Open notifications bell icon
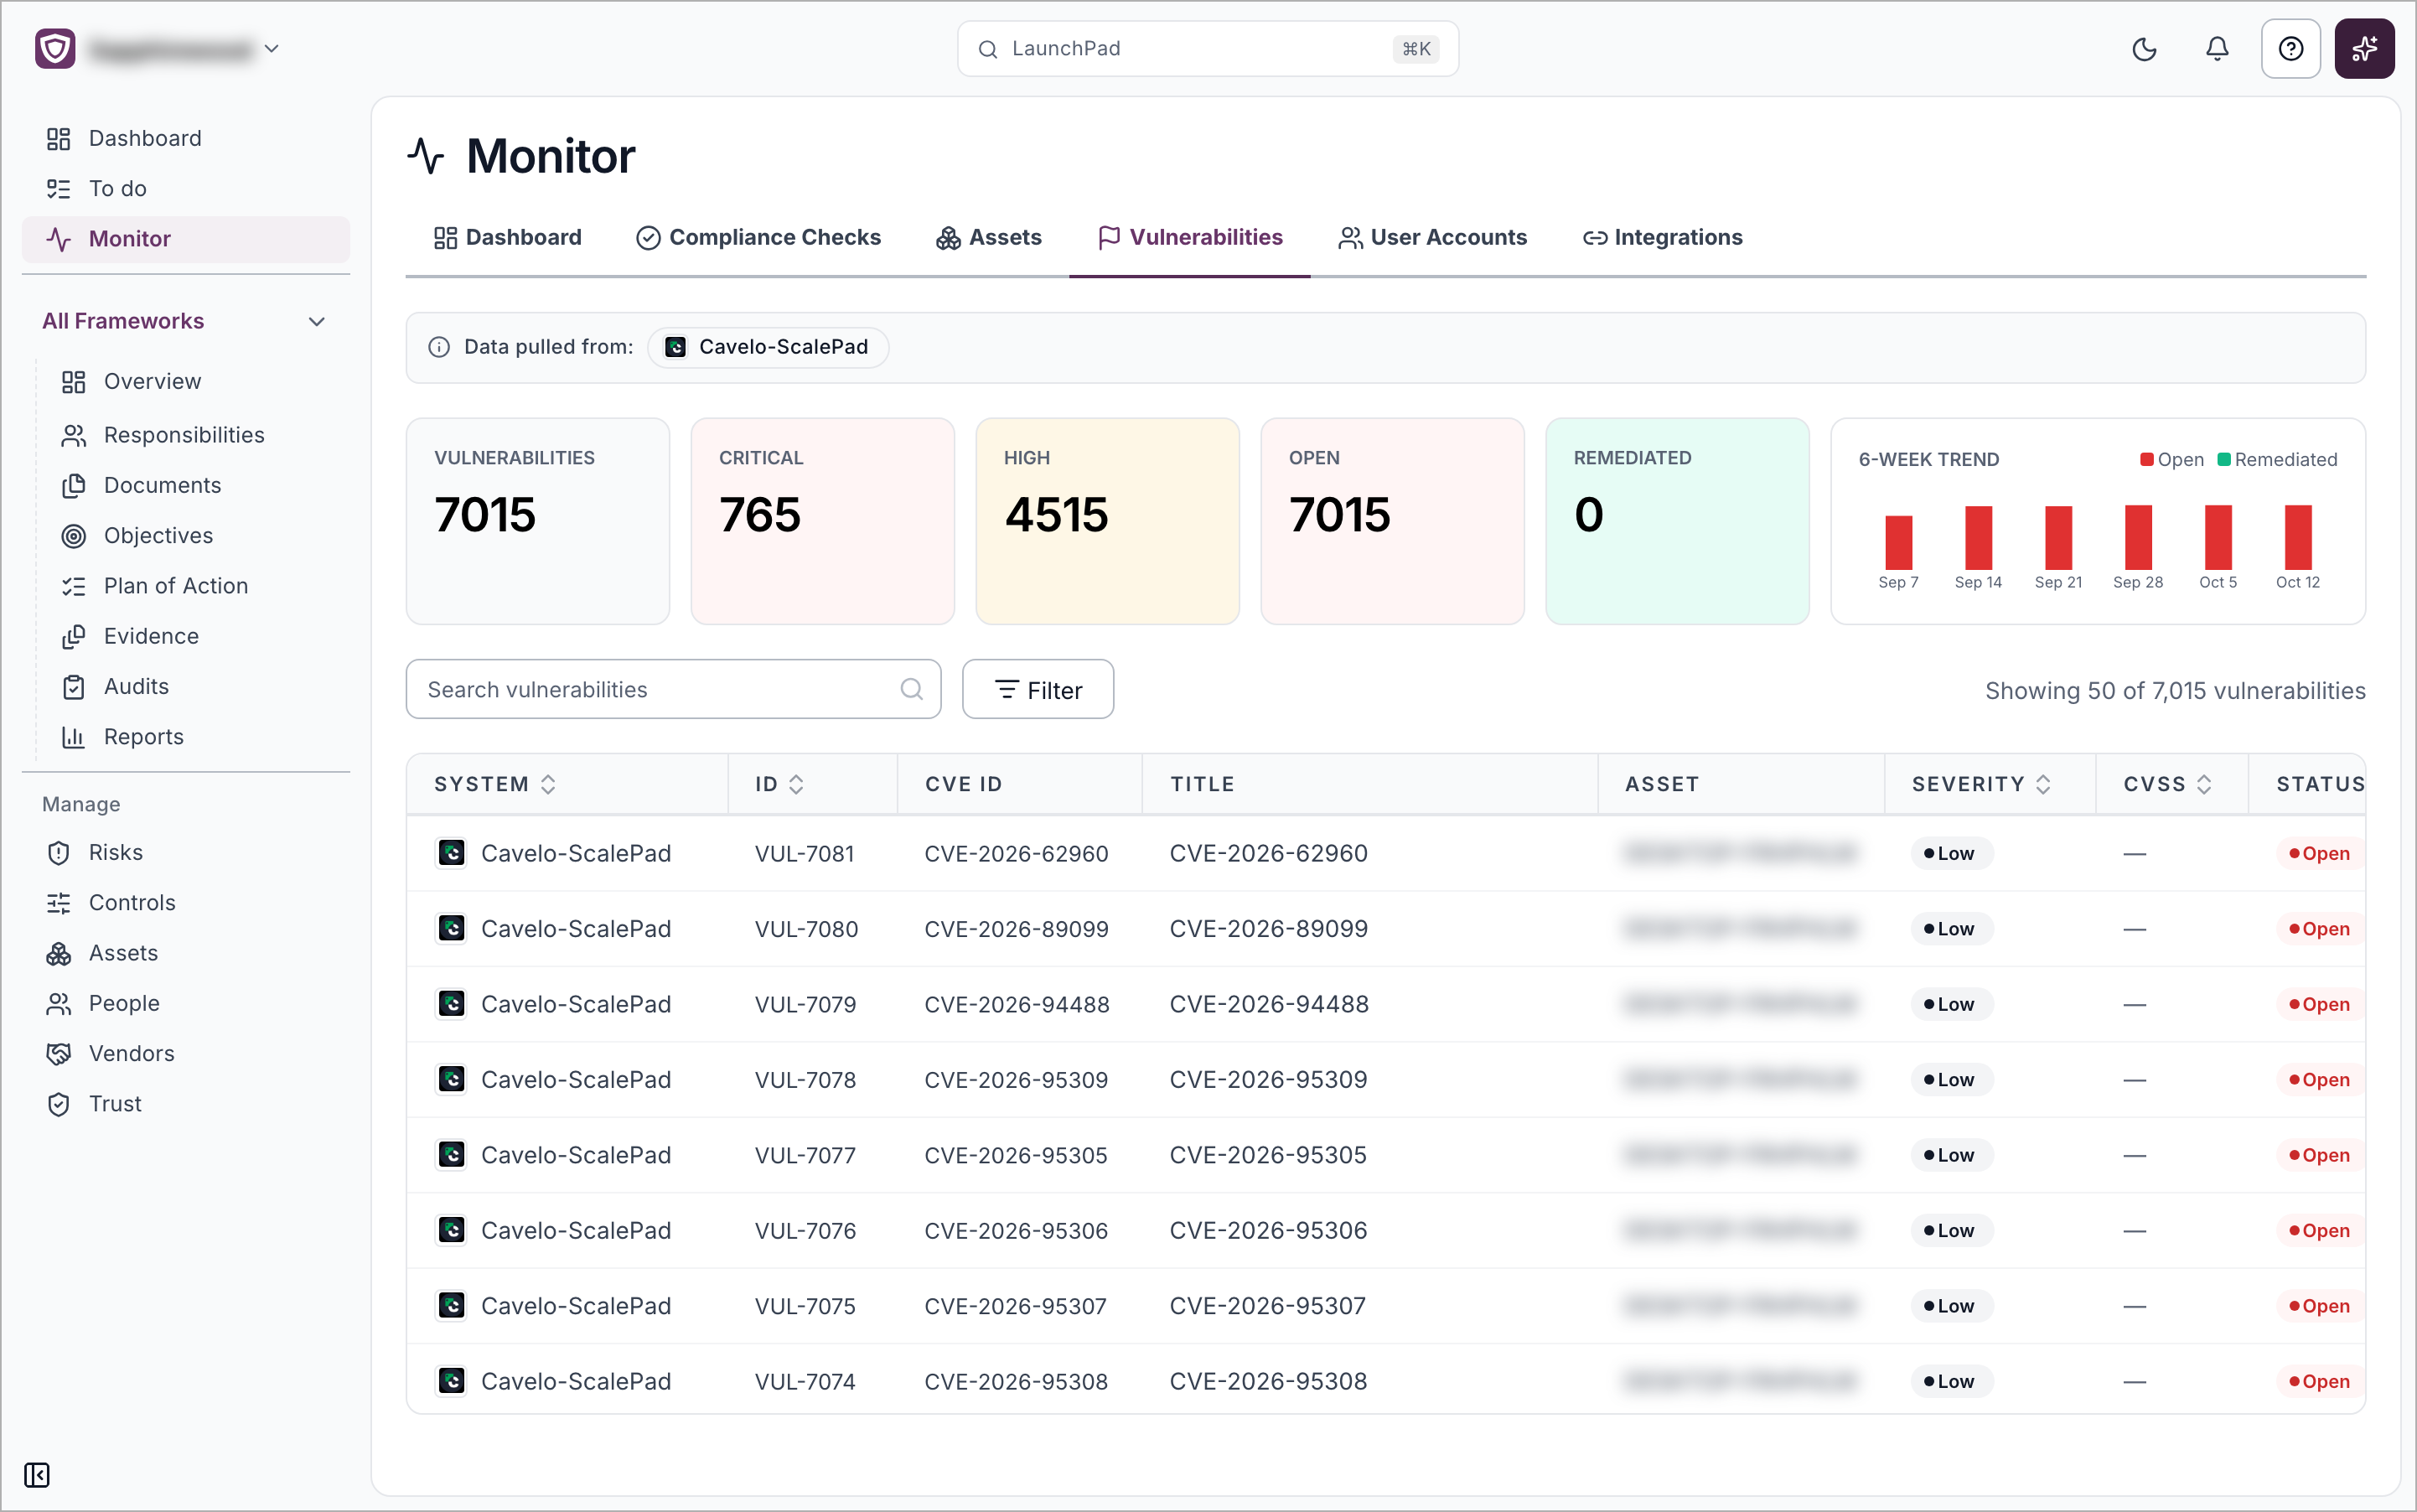2417x1512 pixels. (2216, 49)
